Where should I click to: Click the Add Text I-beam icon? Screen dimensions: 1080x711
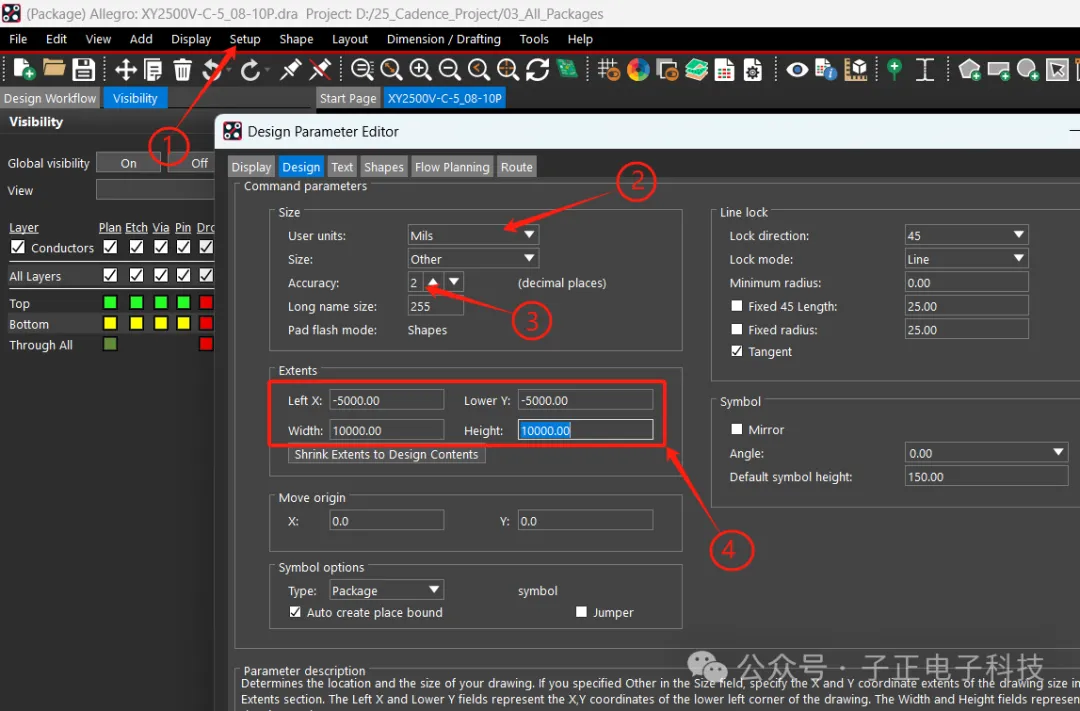[924, 70]
